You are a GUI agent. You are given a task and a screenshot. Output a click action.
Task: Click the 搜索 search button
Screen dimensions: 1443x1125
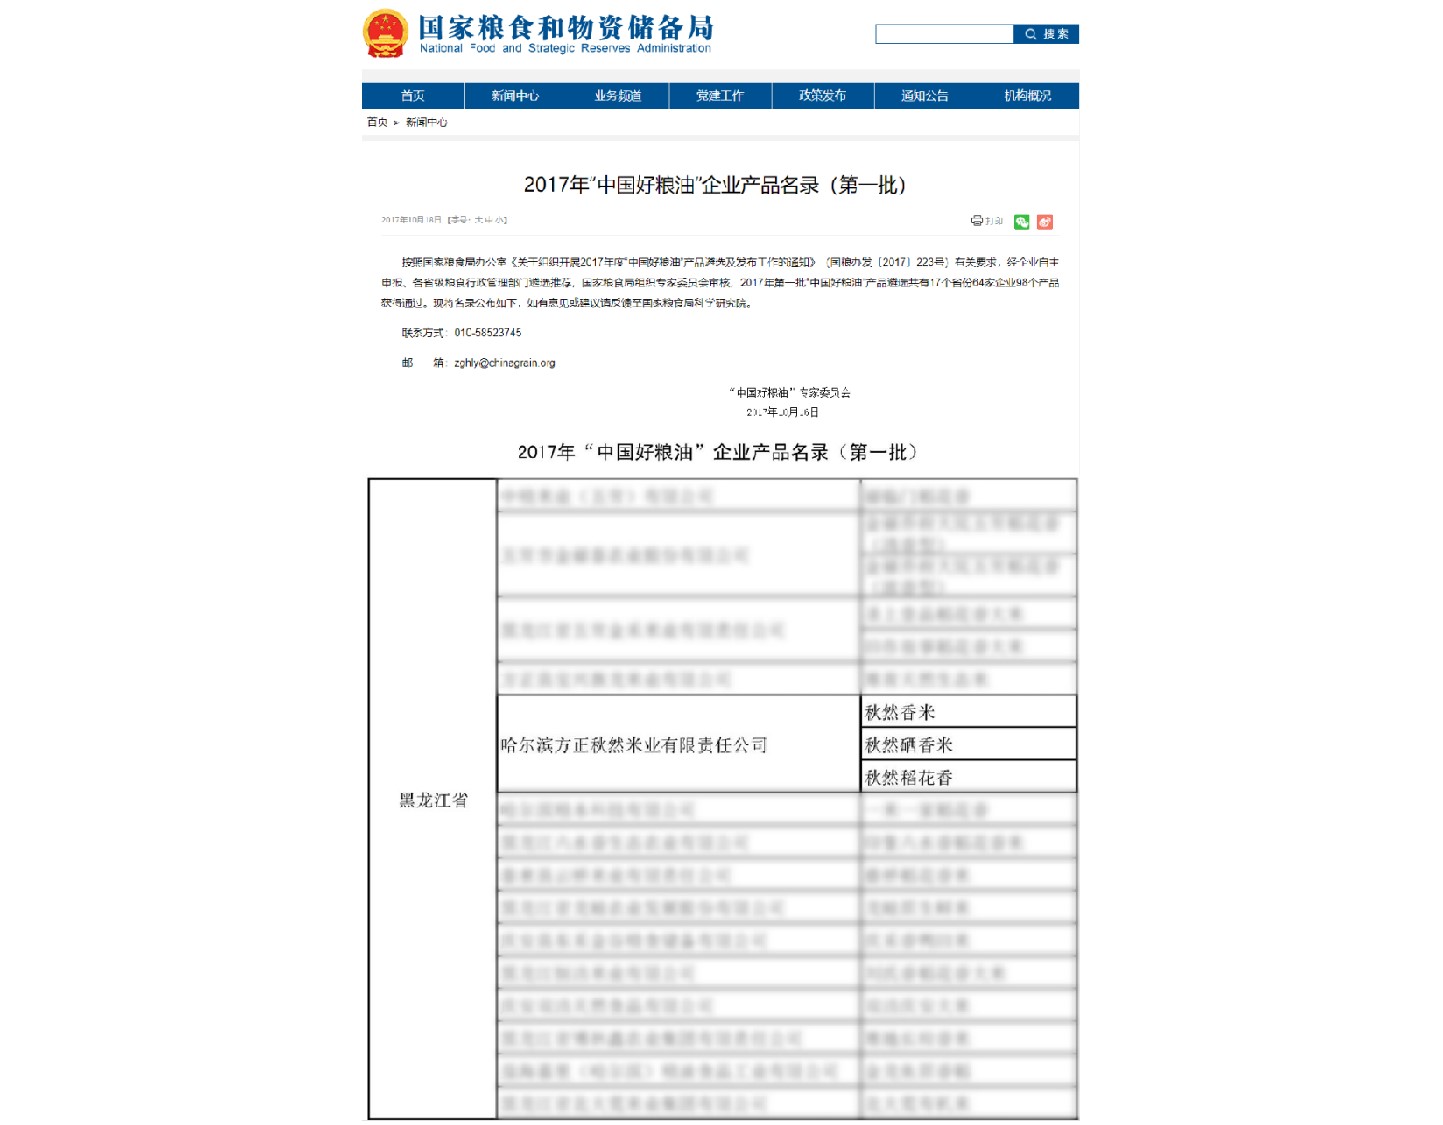pyautogui.click(x=1046, y=34)
